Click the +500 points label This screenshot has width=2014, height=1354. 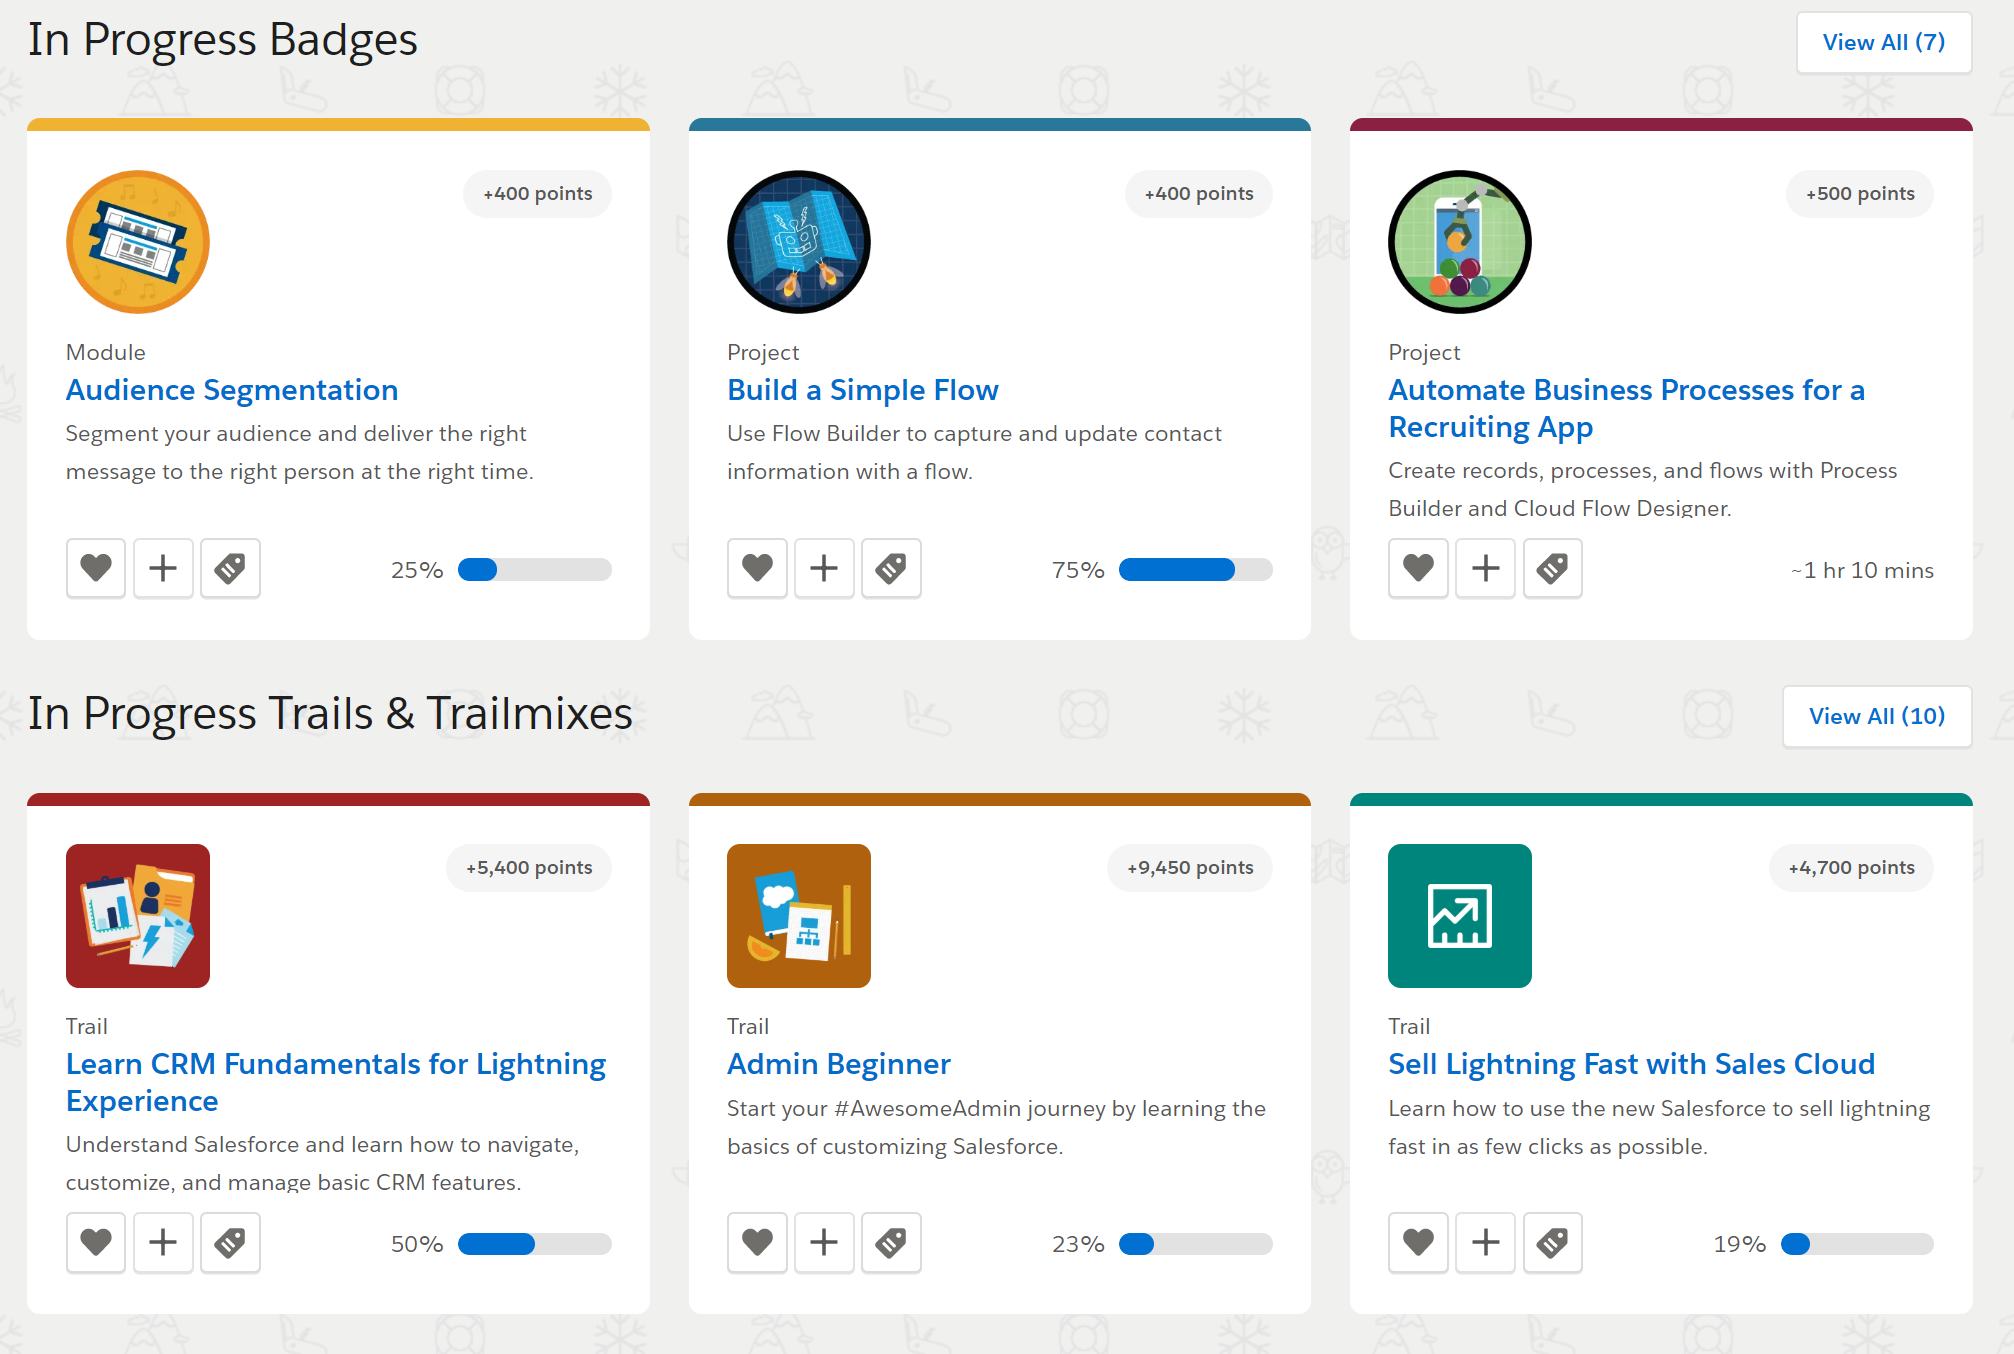coord(1860,194)
